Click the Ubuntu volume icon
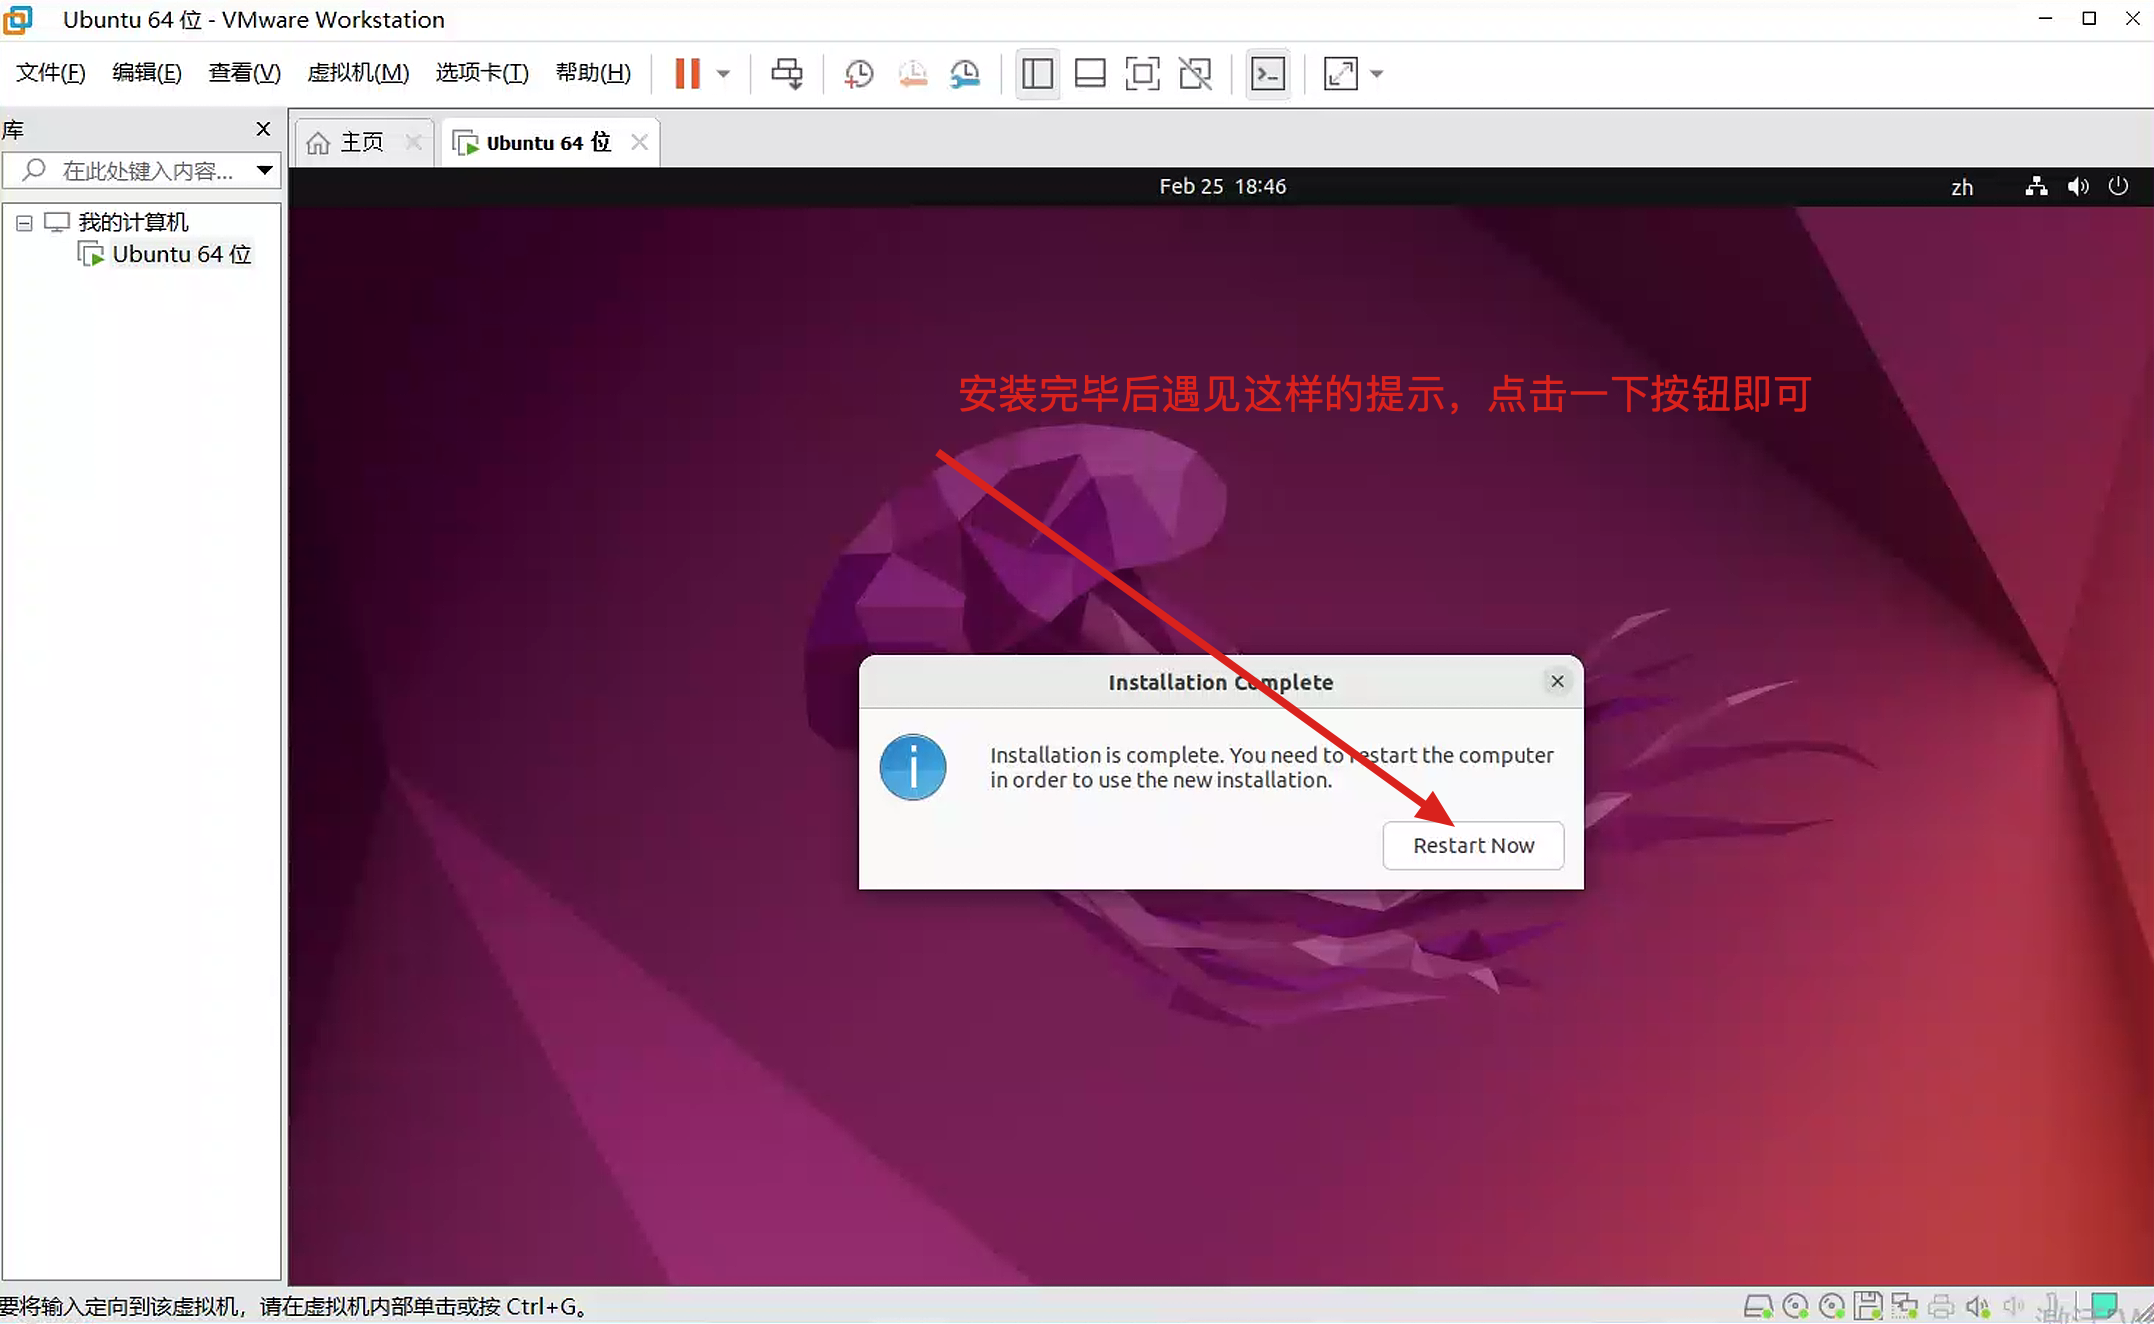2154x1324 pixels. (x=2078, y=186)
